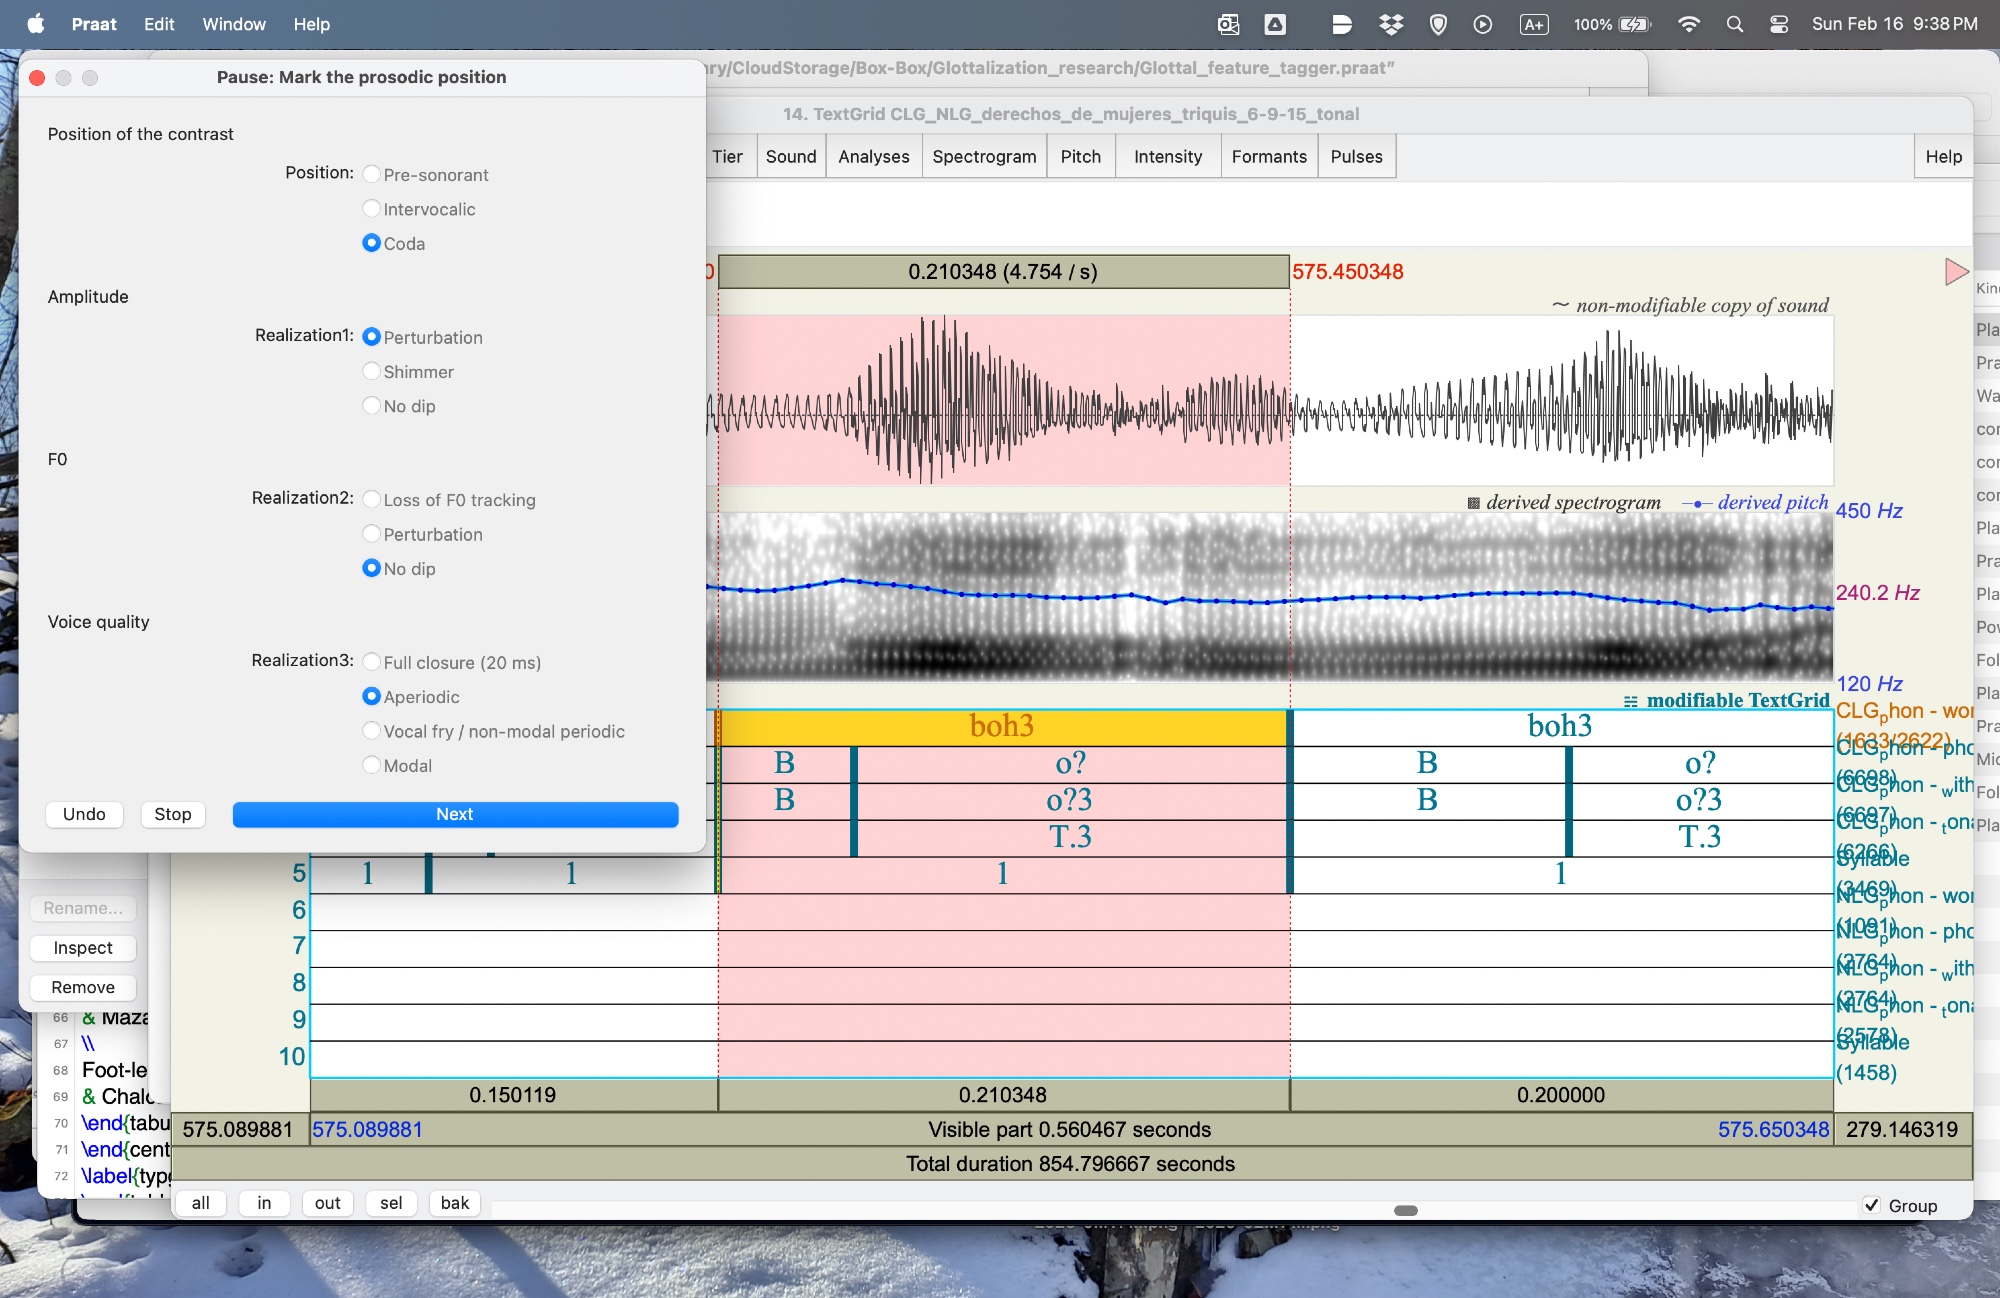Open Control Center icon in menu bar
This screenshot has width=2000, height=1298.
pos(1778,24)
